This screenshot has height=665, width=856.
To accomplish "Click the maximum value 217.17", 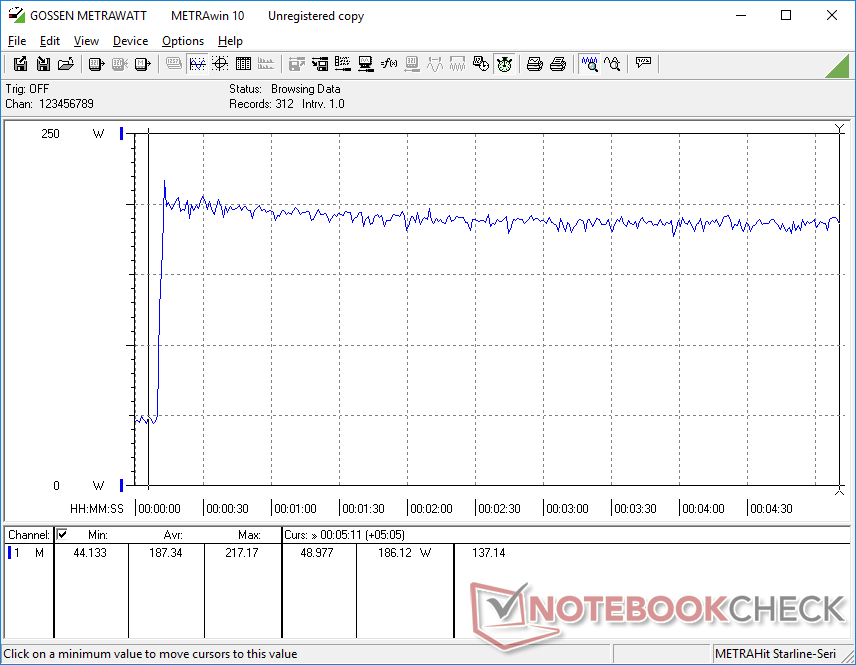I will pos(242,553).
